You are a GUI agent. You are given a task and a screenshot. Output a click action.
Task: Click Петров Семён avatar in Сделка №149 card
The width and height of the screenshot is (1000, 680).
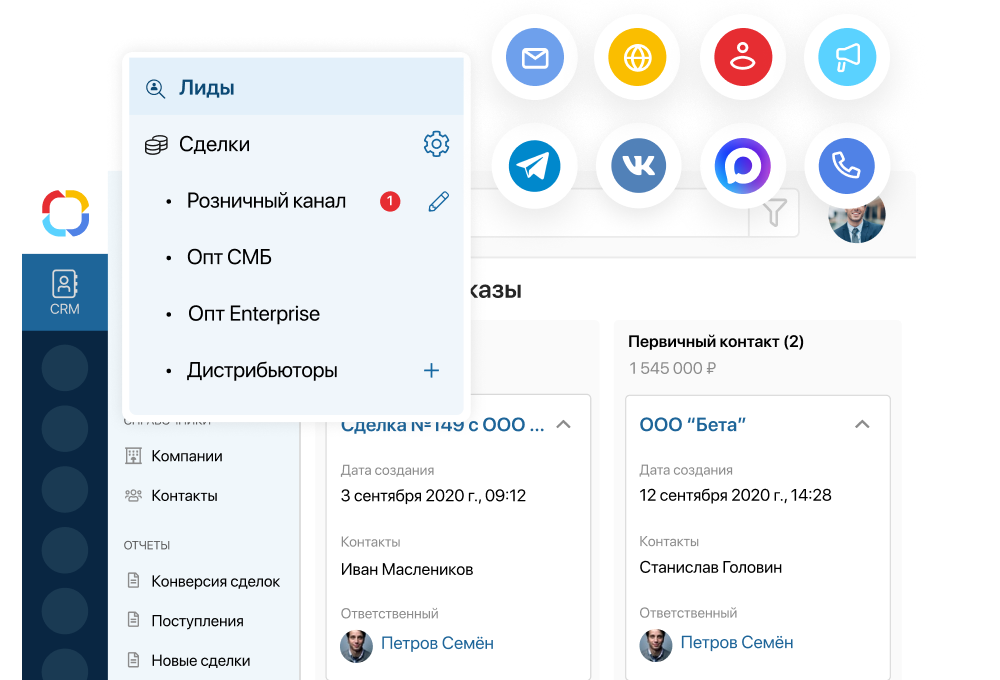coord(357,646)
